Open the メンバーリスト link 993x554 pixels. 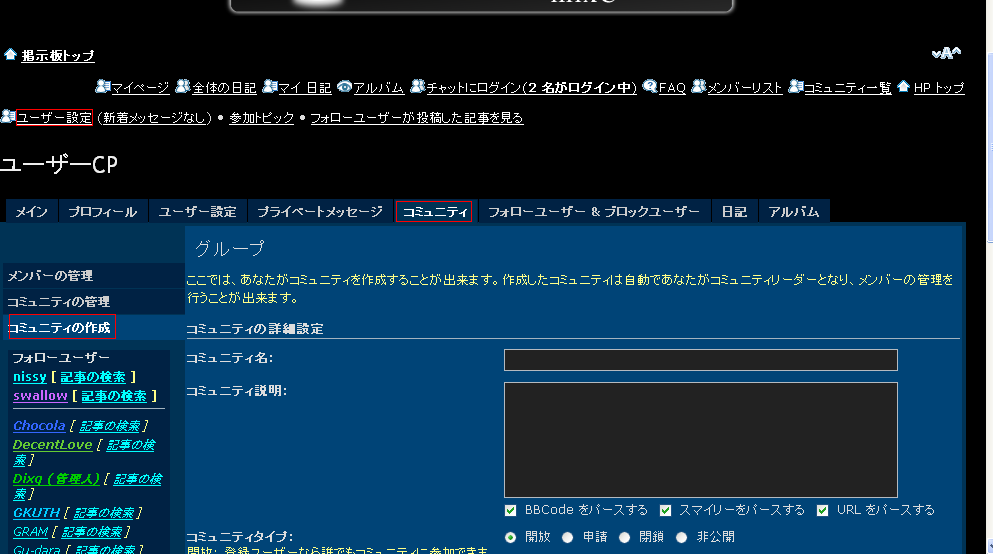[745, 87]
